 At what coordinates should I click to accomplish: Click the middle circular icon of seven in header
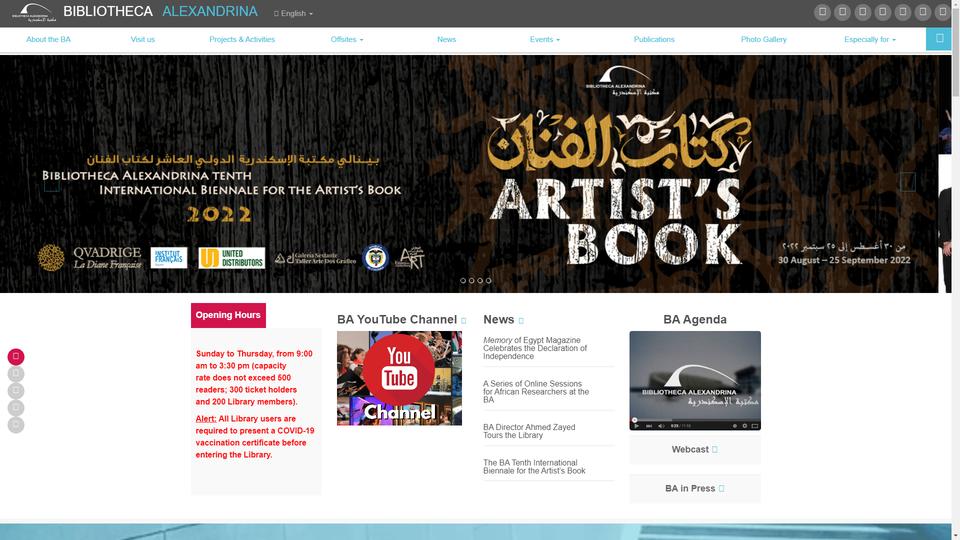[x=882, y=12]
